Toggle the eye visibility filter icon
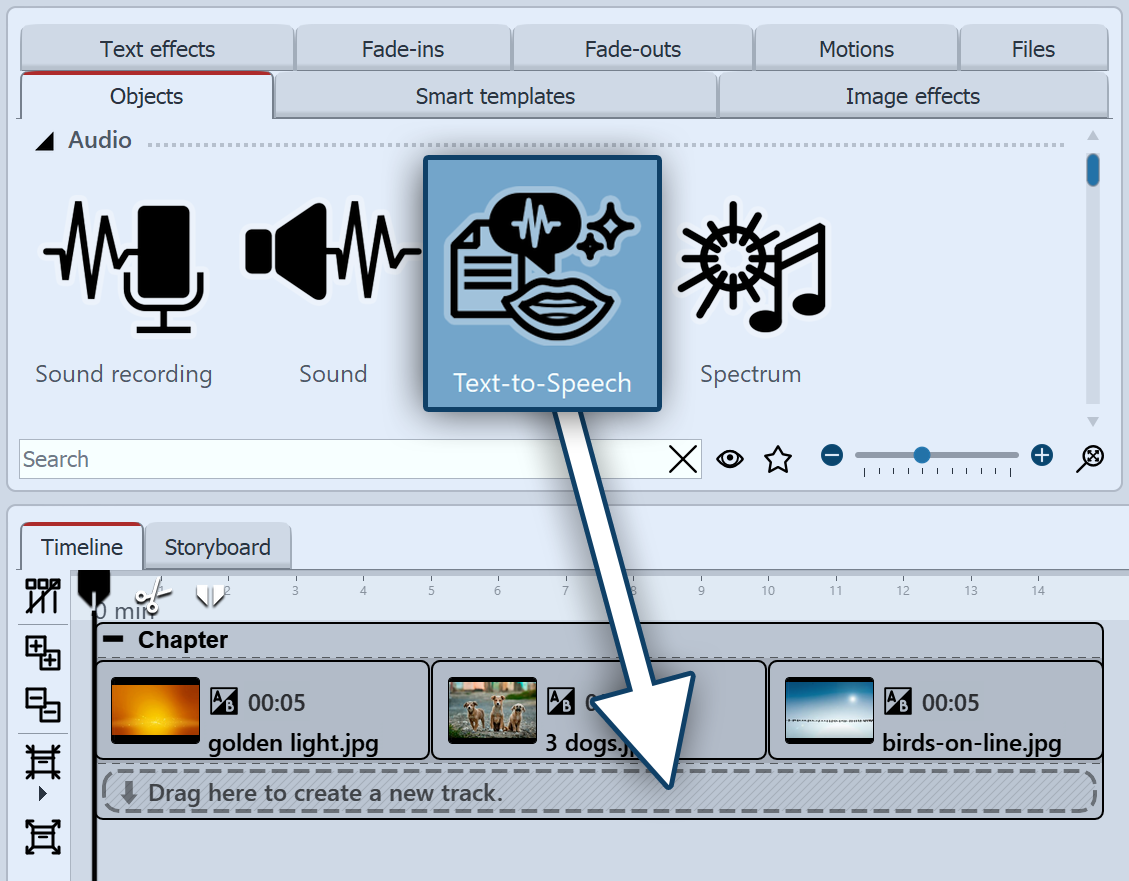 (730, 459)
